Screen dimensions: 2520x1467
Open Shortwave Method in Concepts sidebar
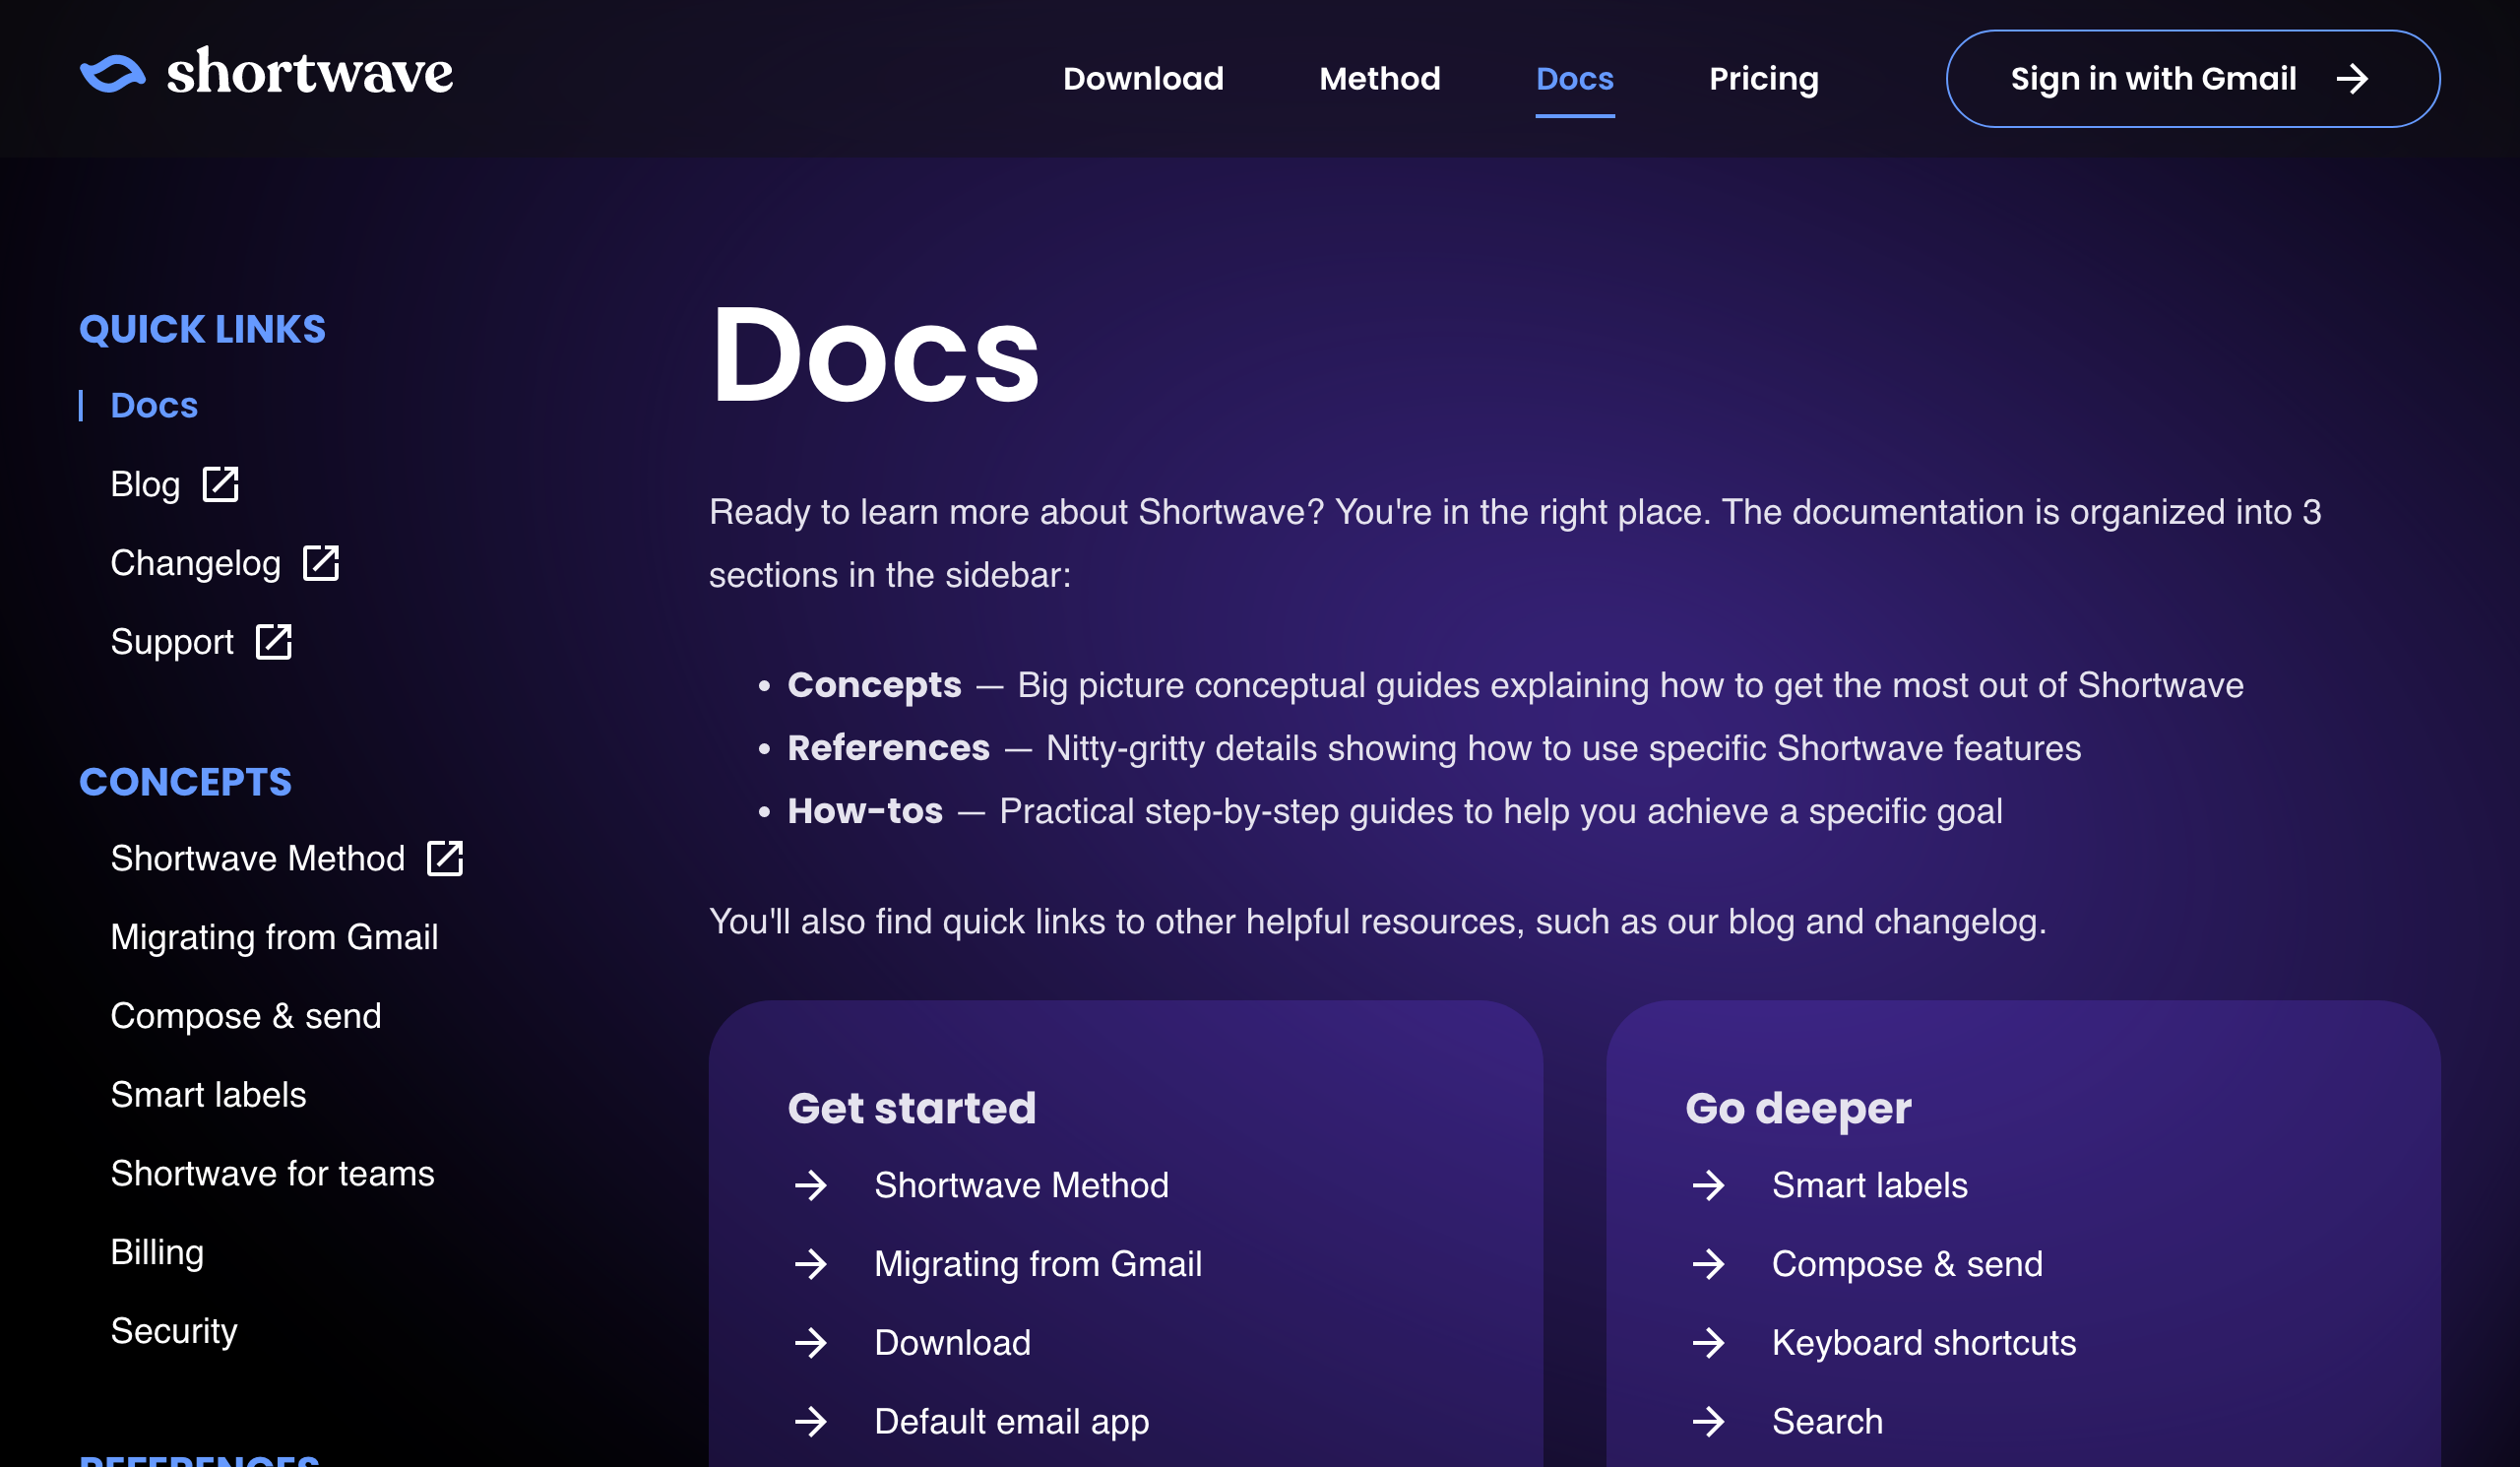[x=257, y=858]
